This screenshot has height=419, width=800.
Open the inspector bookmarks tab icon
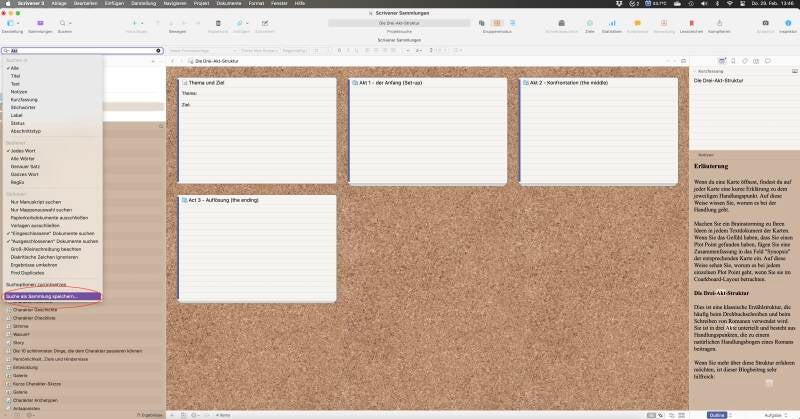pos(733,61)
